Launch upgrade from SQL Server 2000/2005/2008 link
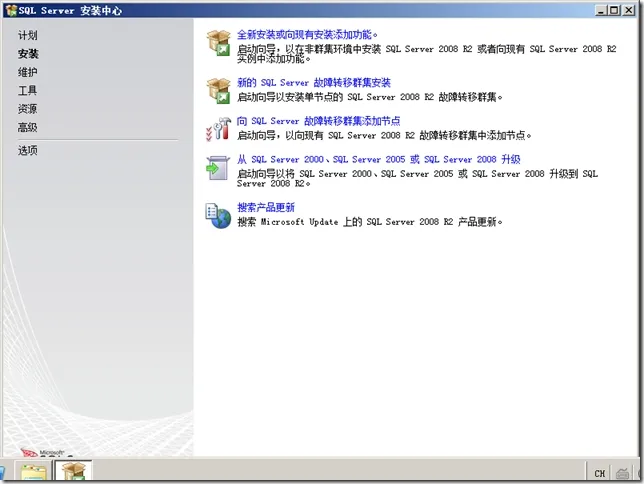 379,159
